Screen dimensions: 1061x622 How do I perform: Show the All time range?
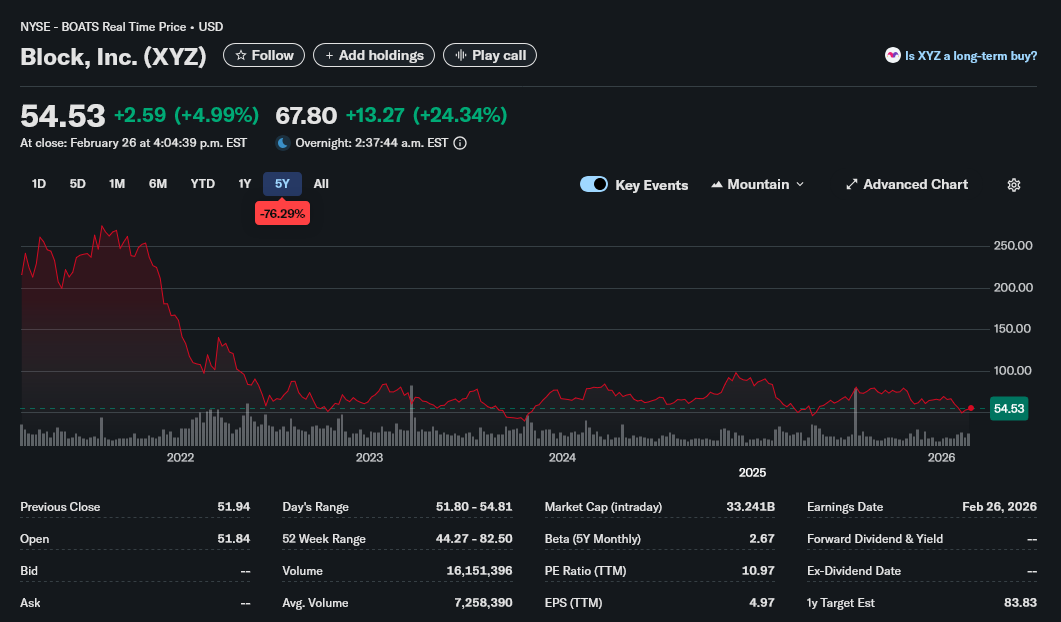pos(321,183)
